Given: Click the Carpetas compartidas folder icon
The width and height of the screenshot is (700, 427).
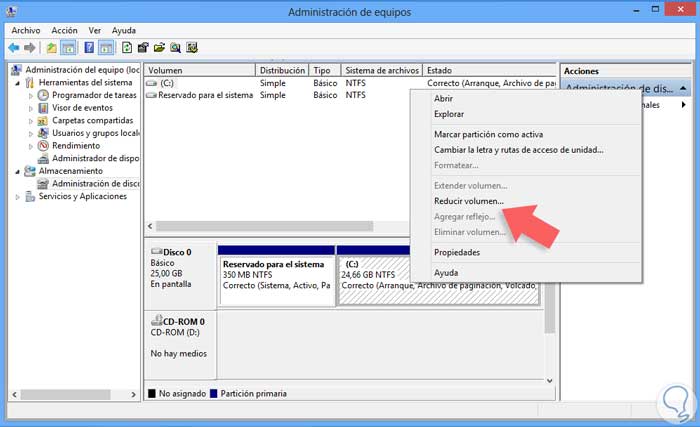Looking at the screenshot, I should (43, 121).
